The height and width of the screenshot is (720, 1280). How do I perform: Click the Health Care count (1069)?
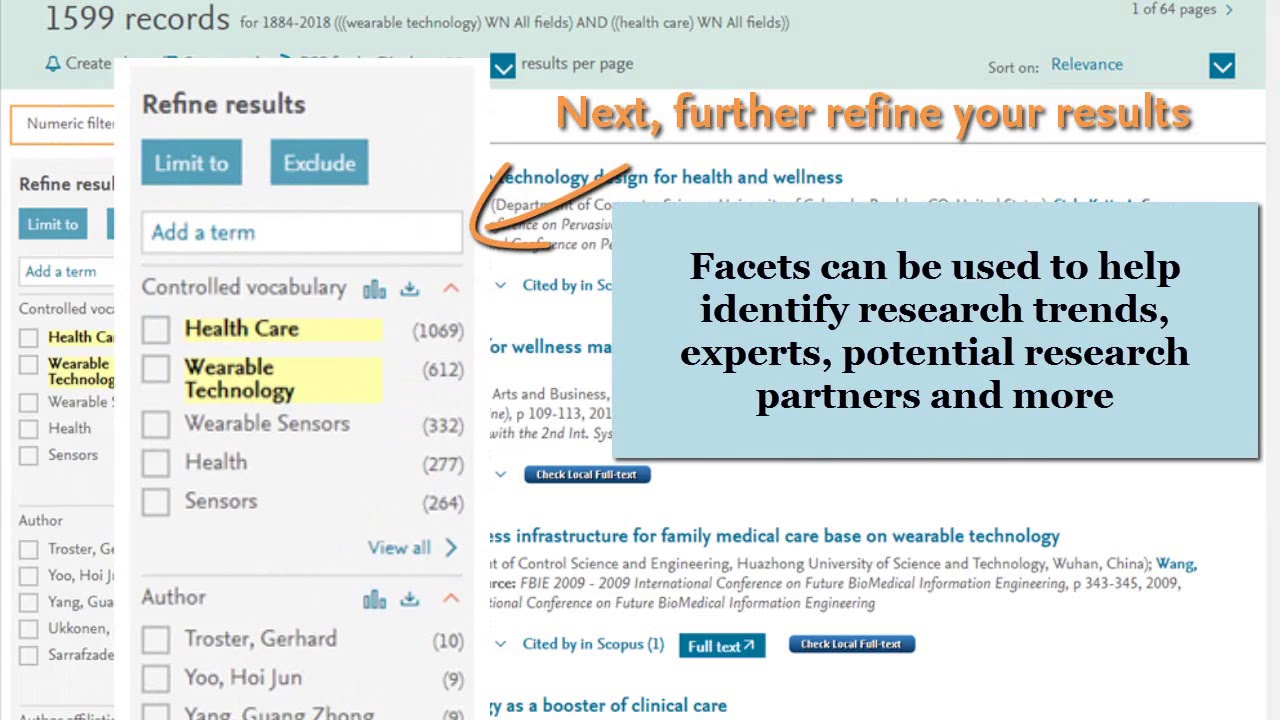438,331
